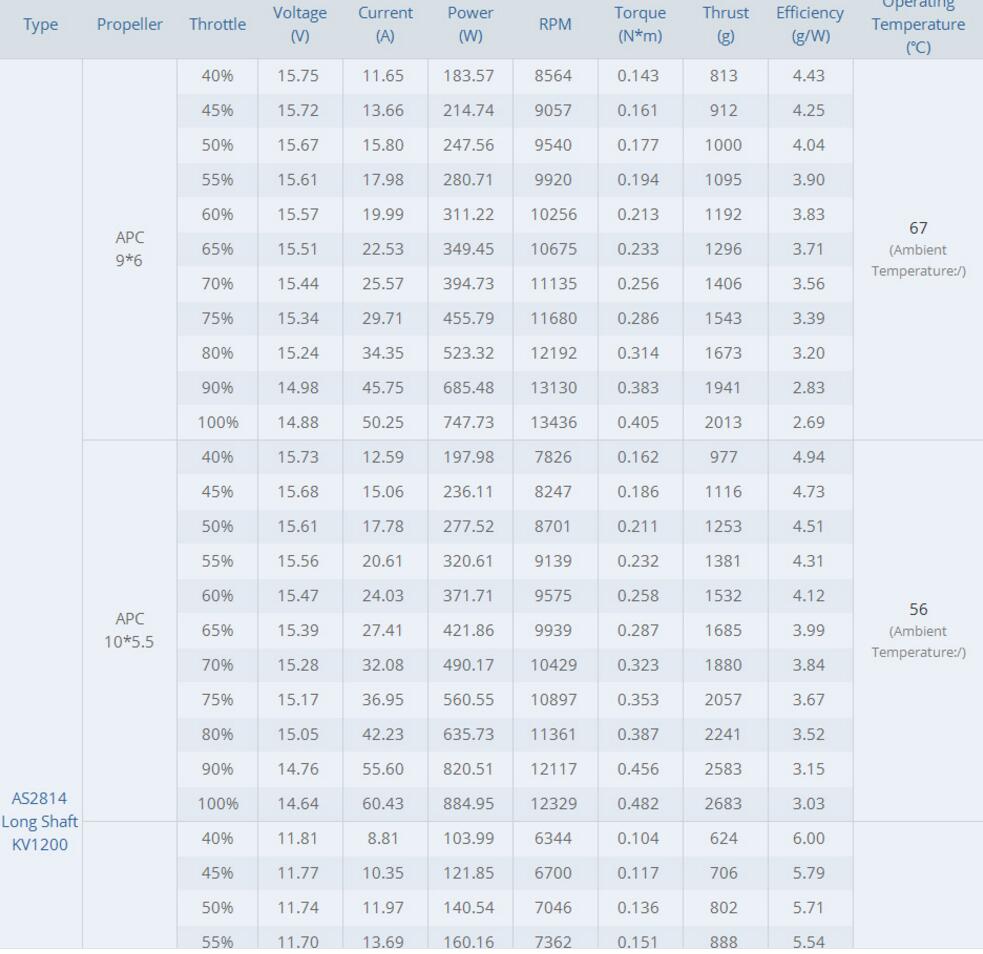Click the RPM column header
The image size is (983, 954).
(553, 24)
